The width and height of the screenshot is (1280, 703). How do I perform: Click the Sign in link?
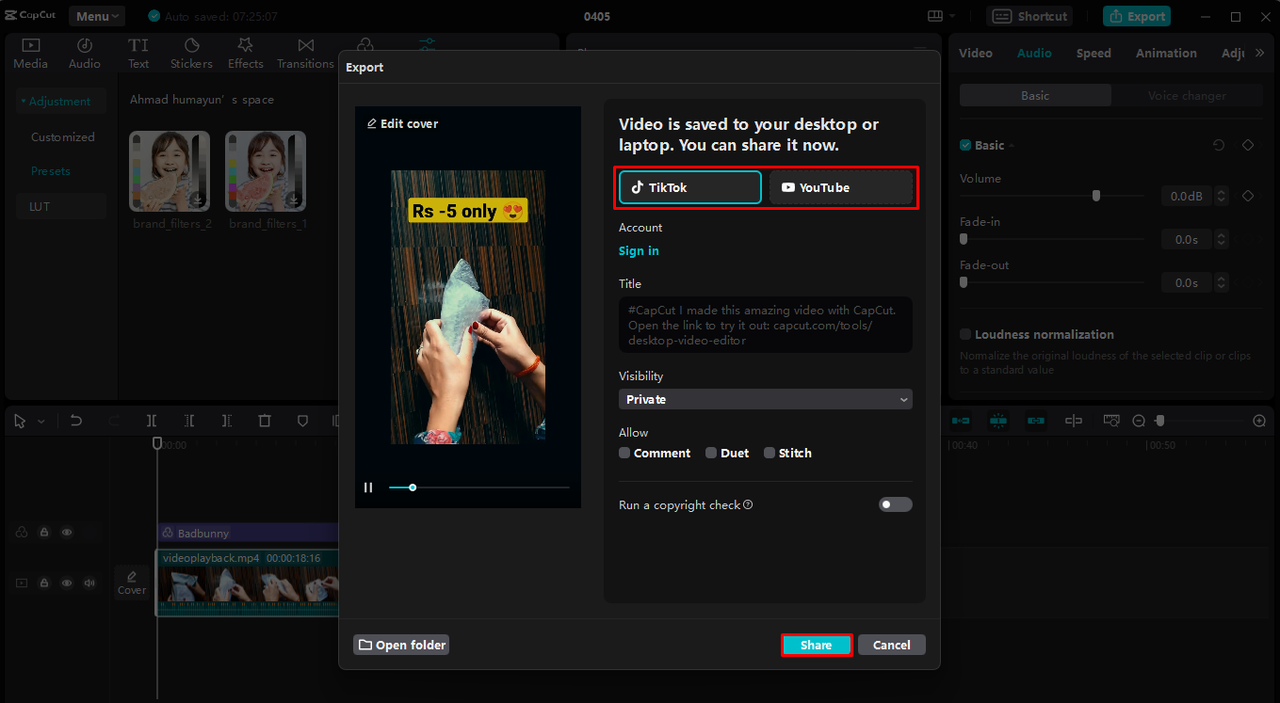tap(639, 251)
